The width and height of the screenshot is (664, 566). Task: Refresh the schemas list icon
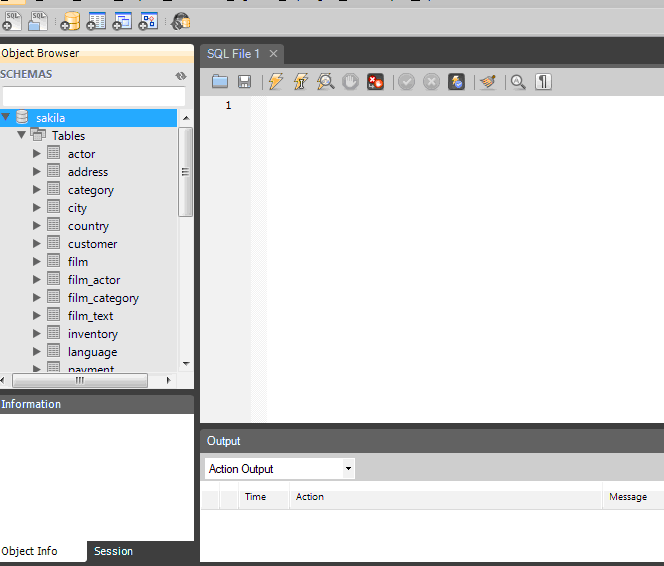pos(181,75)
